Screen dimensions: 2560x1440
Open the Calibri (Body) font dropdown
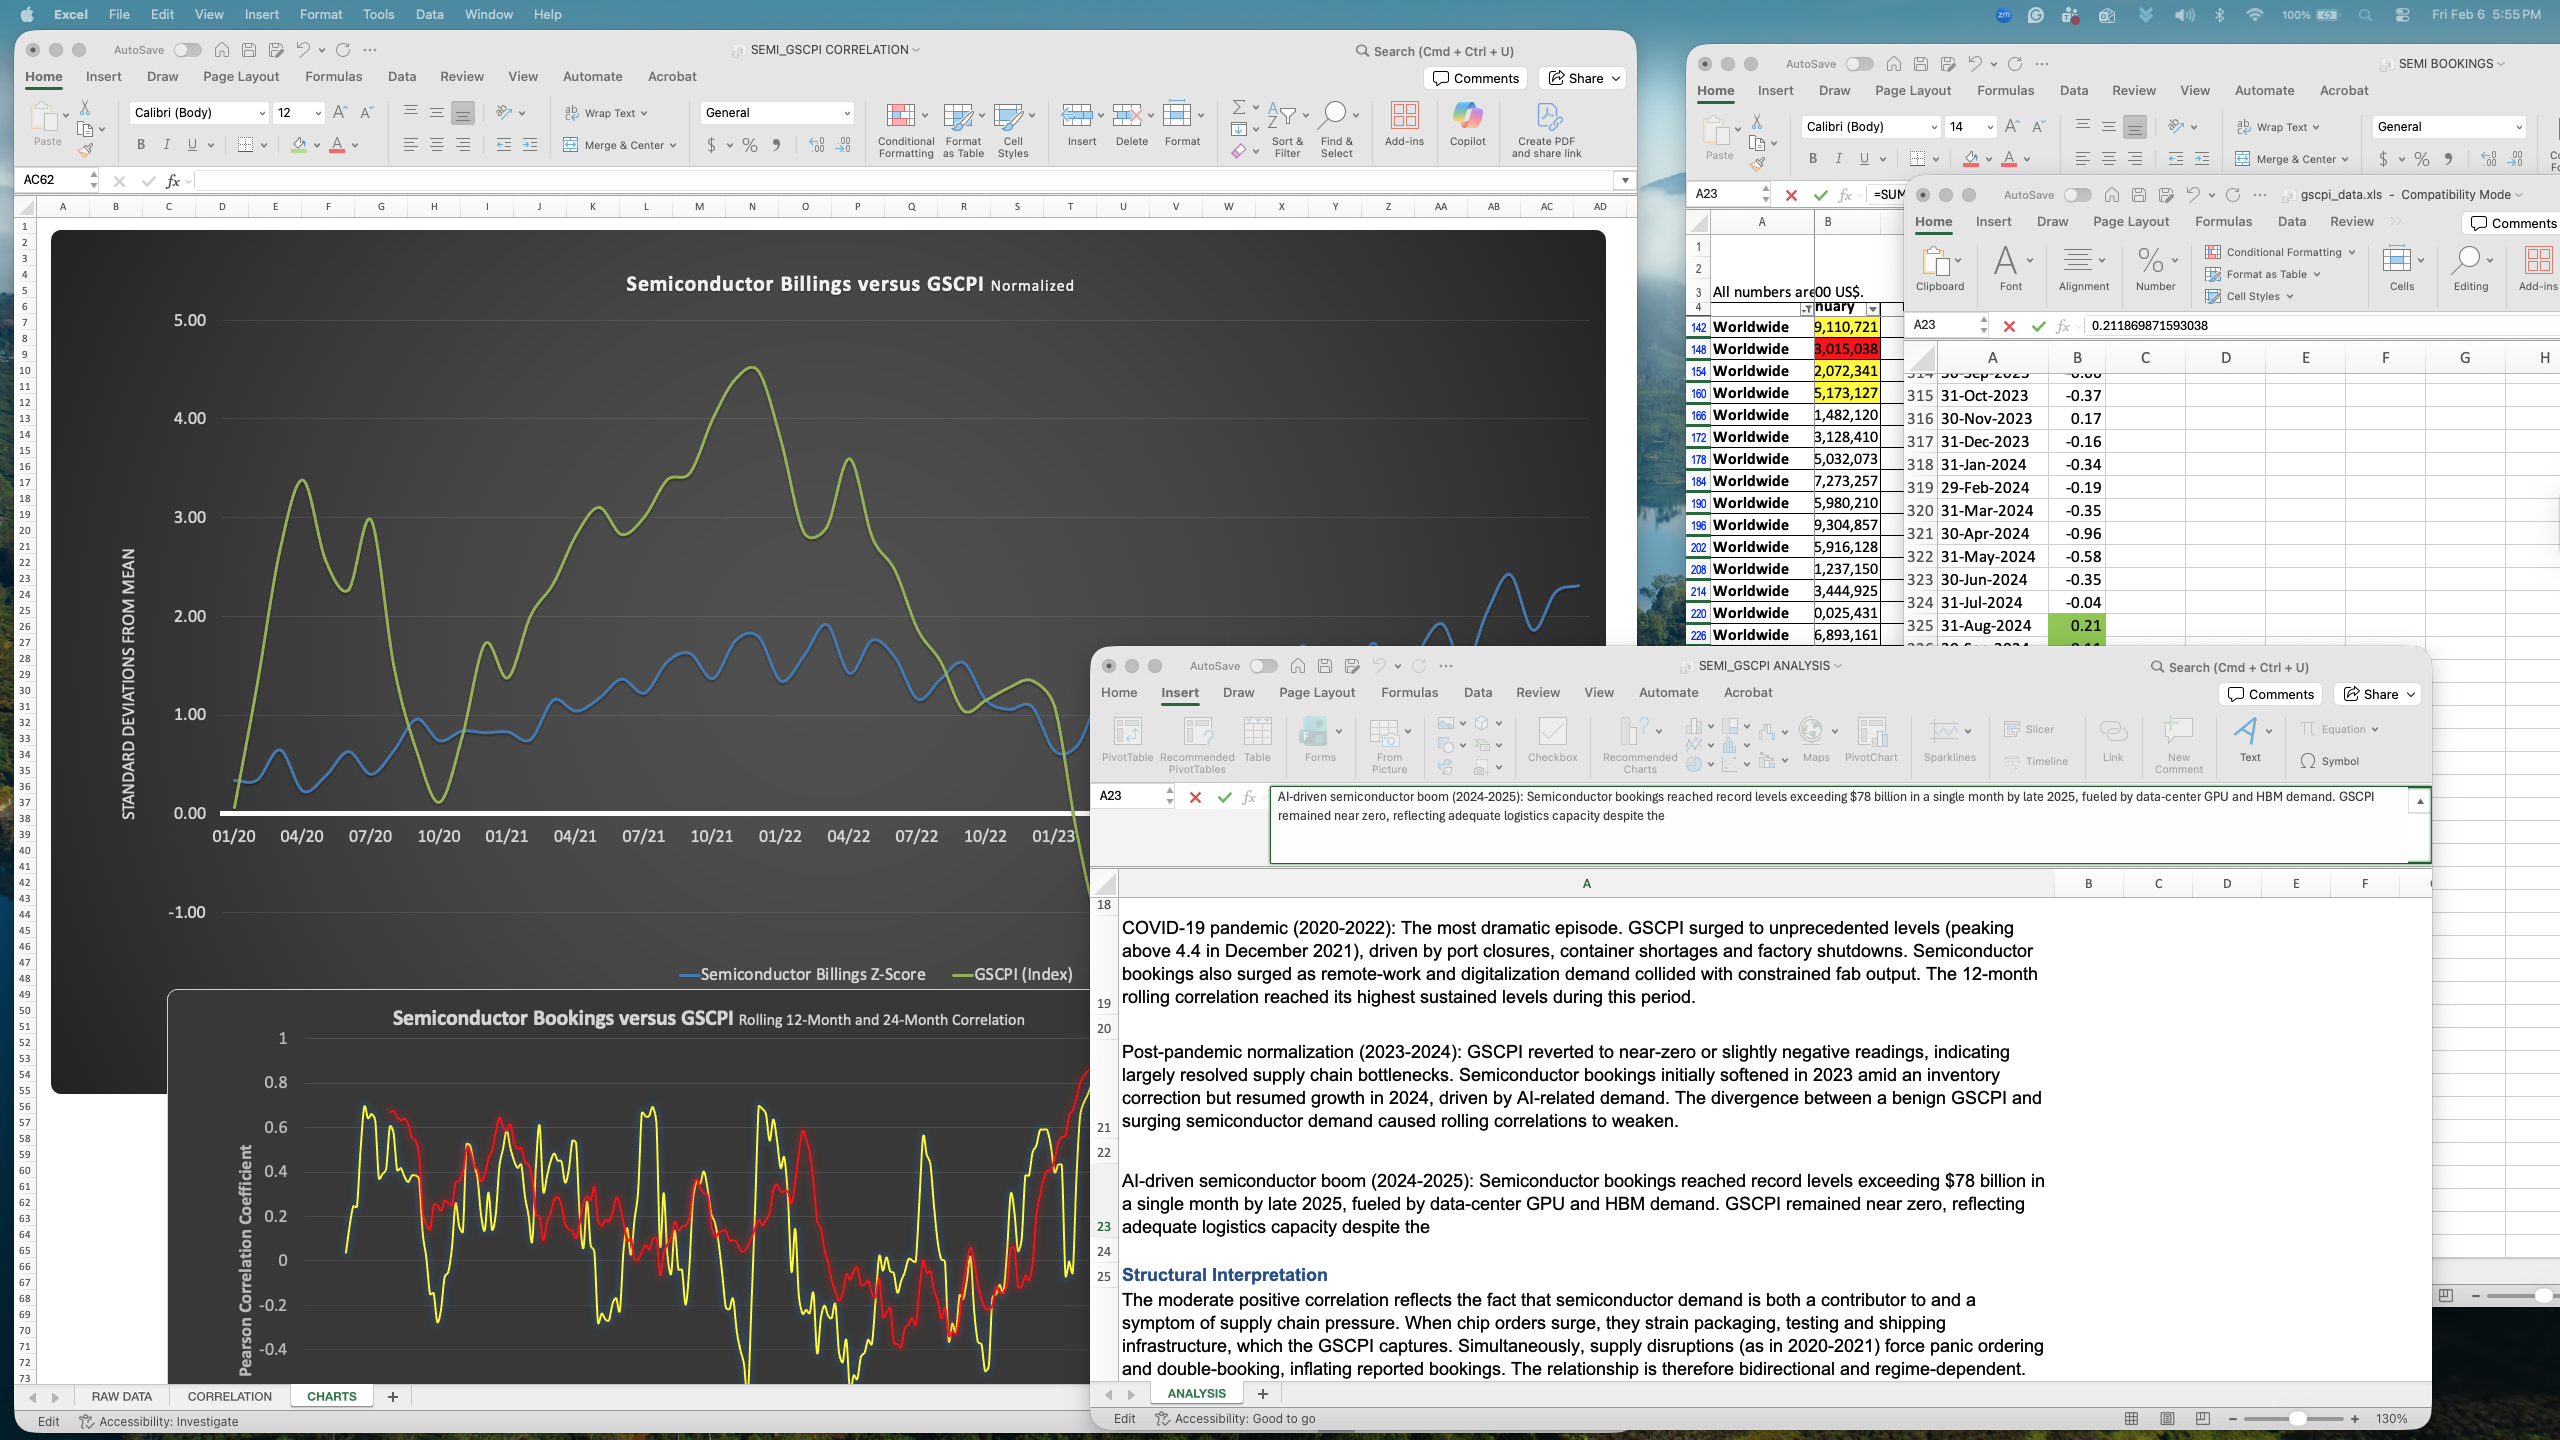point(262,113)
